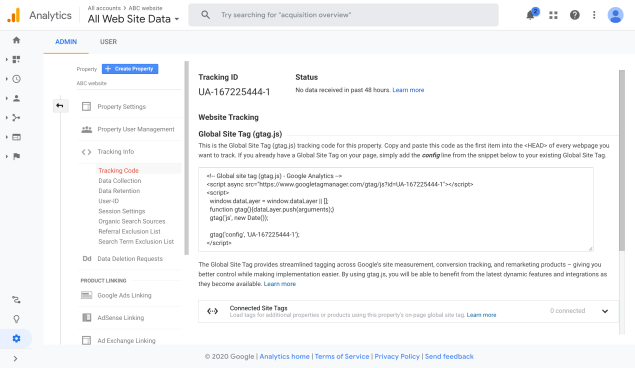
Task: Click the search magnifier icon
Action: coord(206,15)
